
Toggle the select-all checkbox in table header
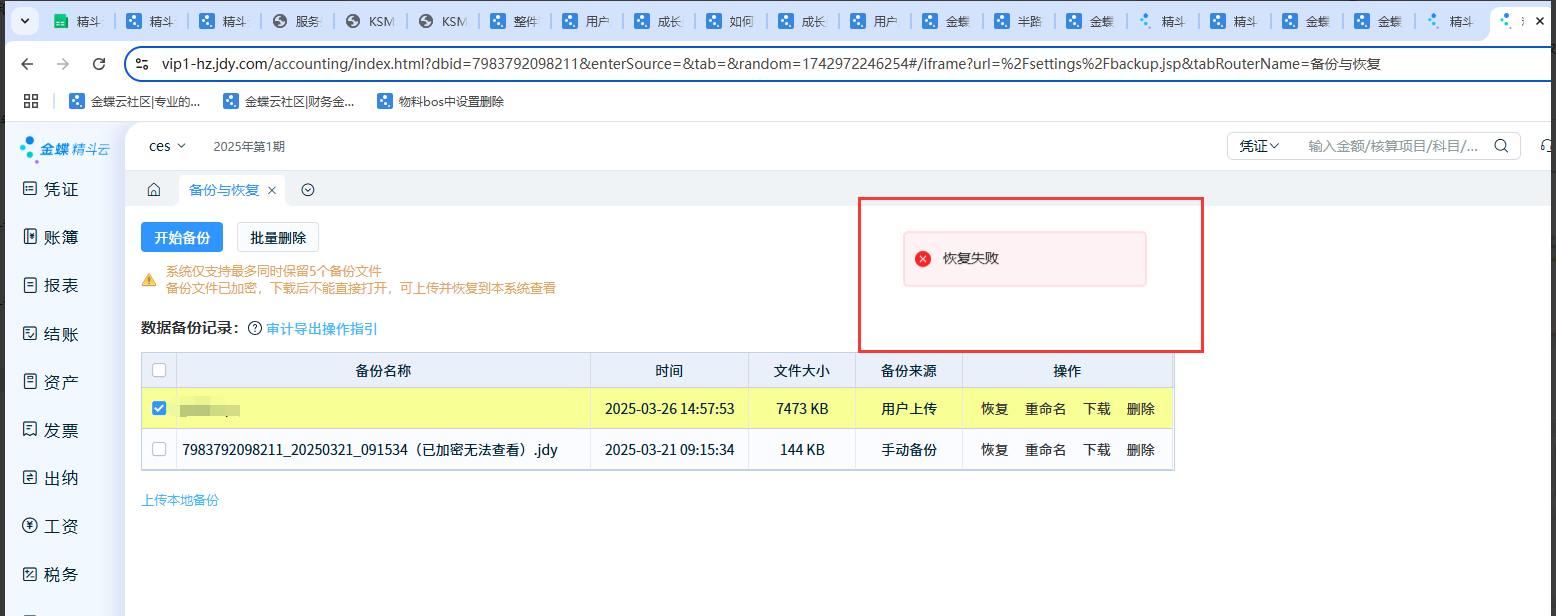159,371
